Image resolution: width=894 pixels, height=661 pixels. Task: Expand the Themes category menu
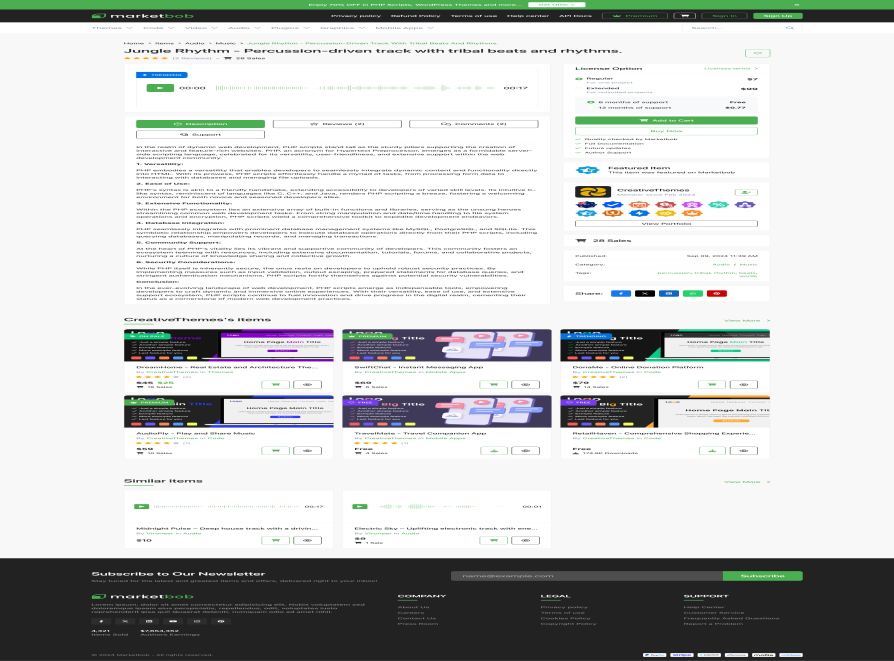[x=110, y=28]
